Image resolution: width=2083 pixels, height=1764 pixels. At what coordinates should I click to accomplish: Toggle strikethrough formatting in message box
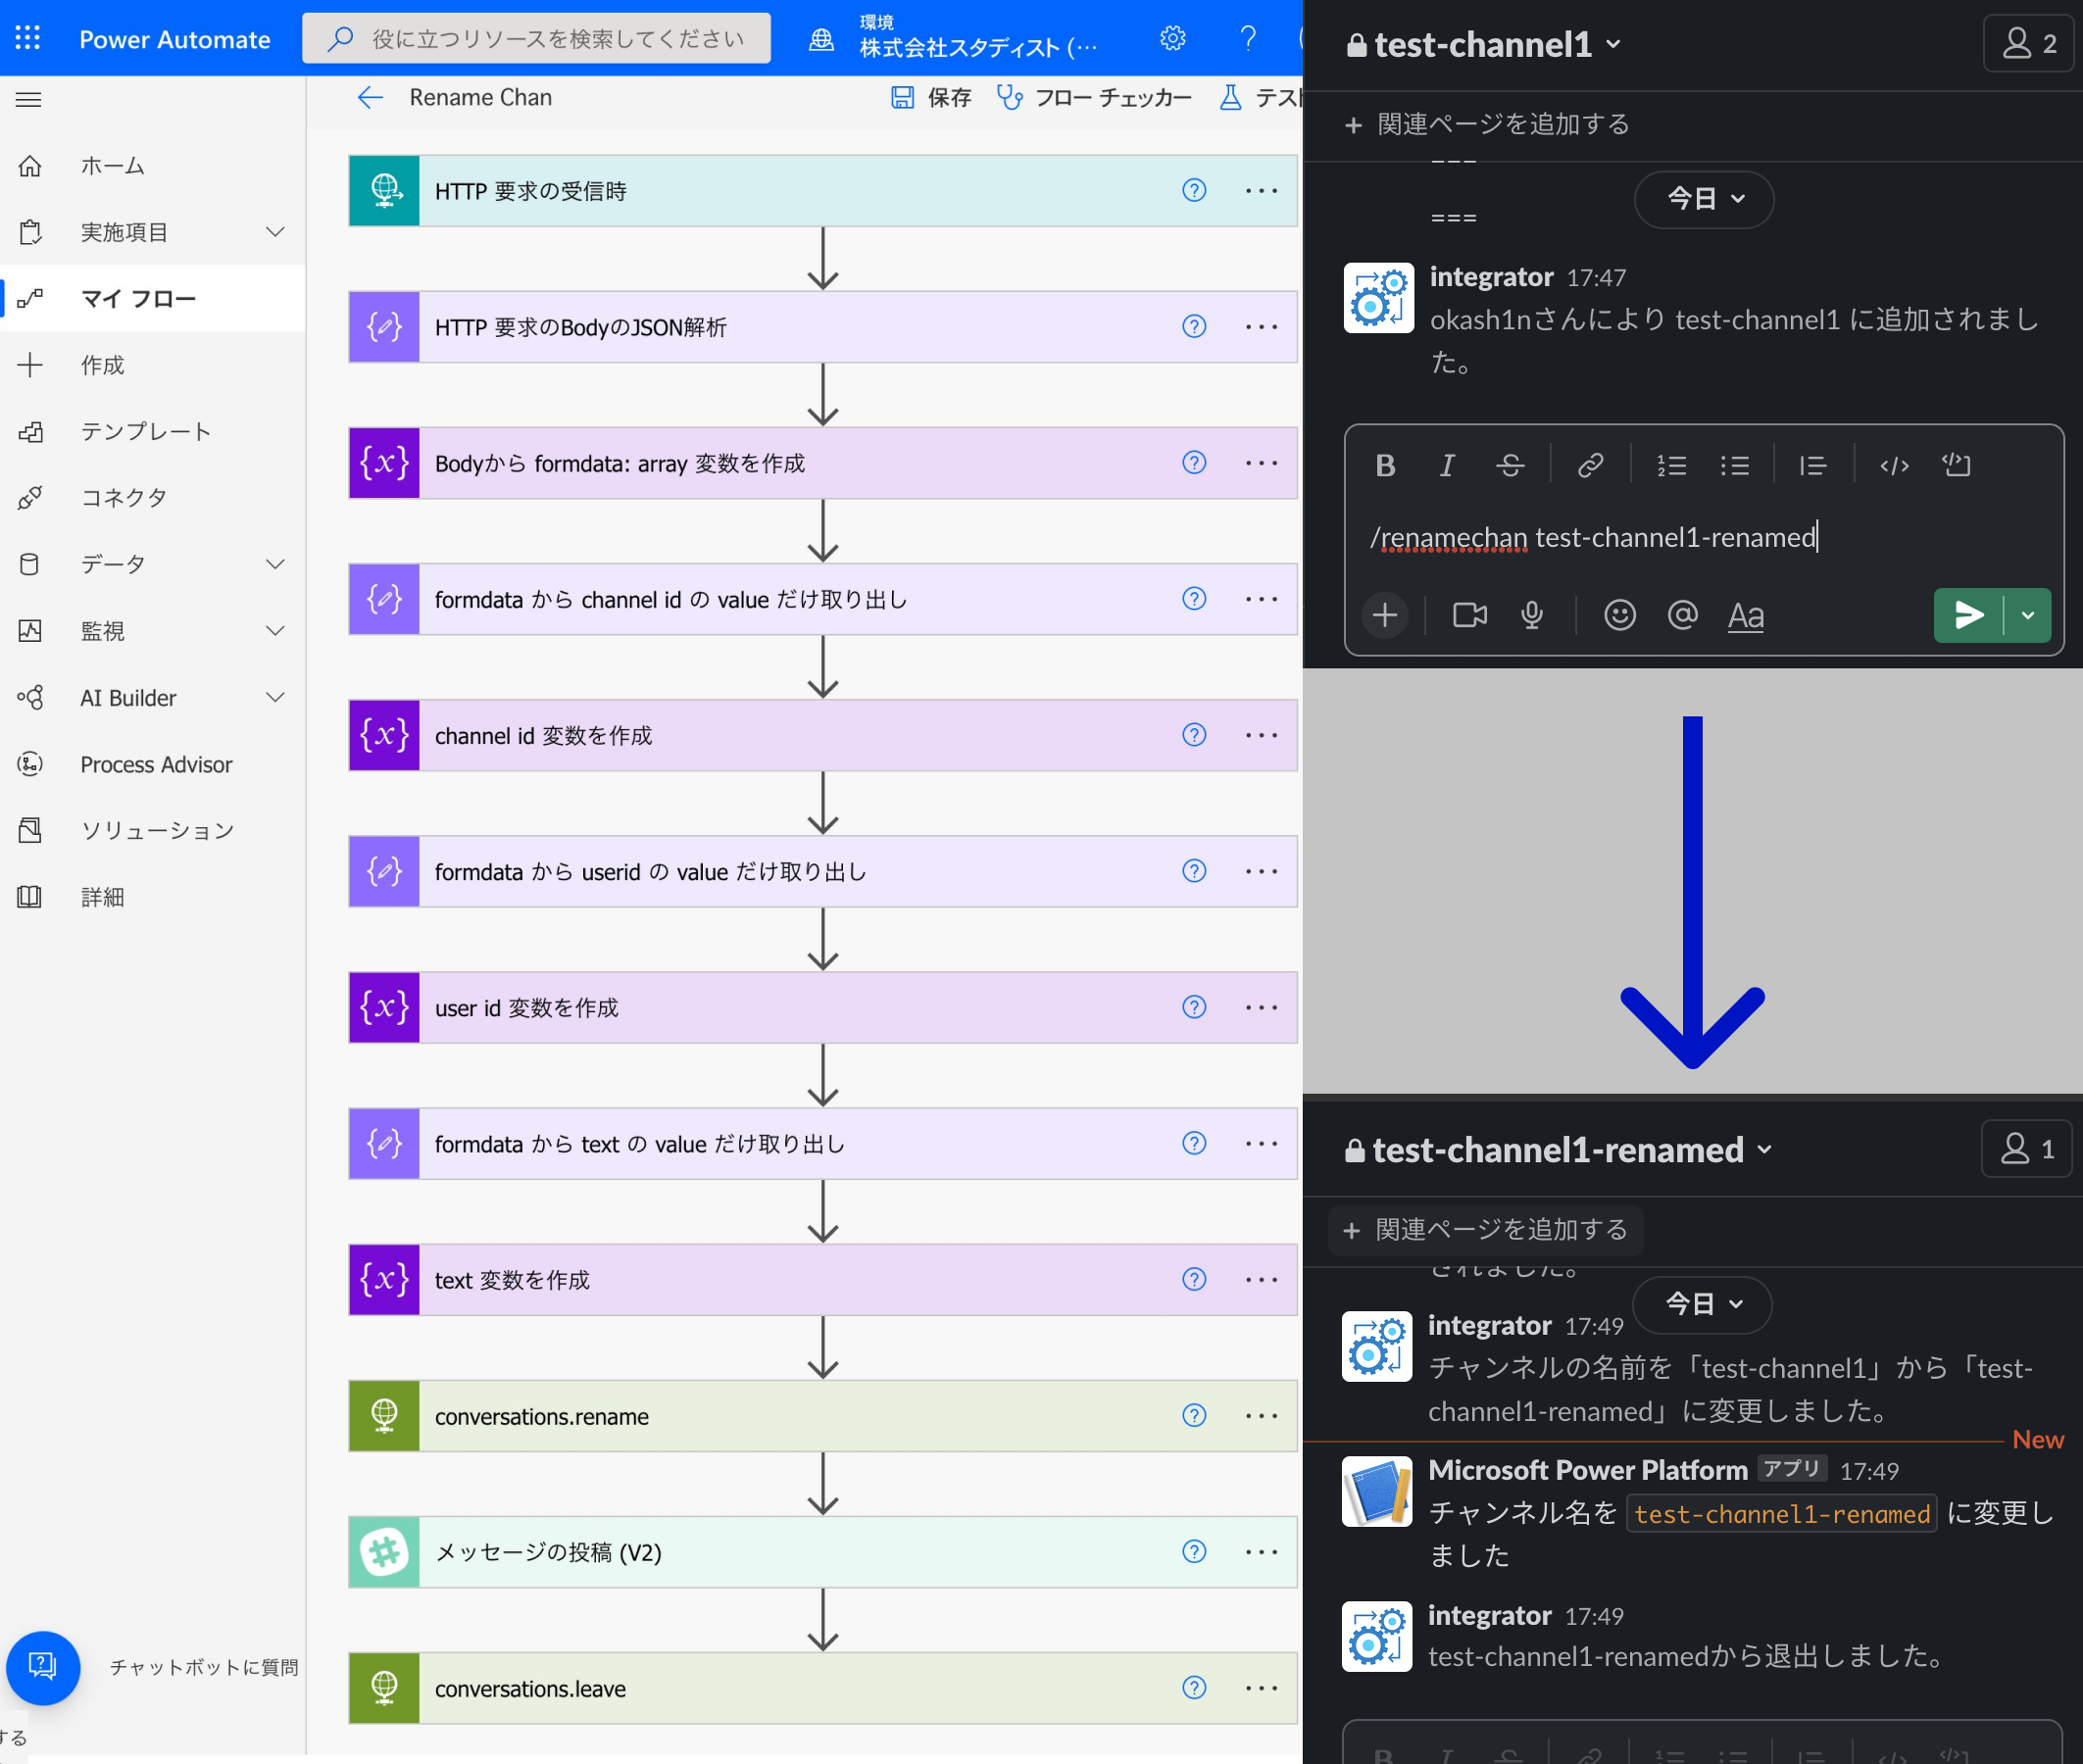(1509, 465)
